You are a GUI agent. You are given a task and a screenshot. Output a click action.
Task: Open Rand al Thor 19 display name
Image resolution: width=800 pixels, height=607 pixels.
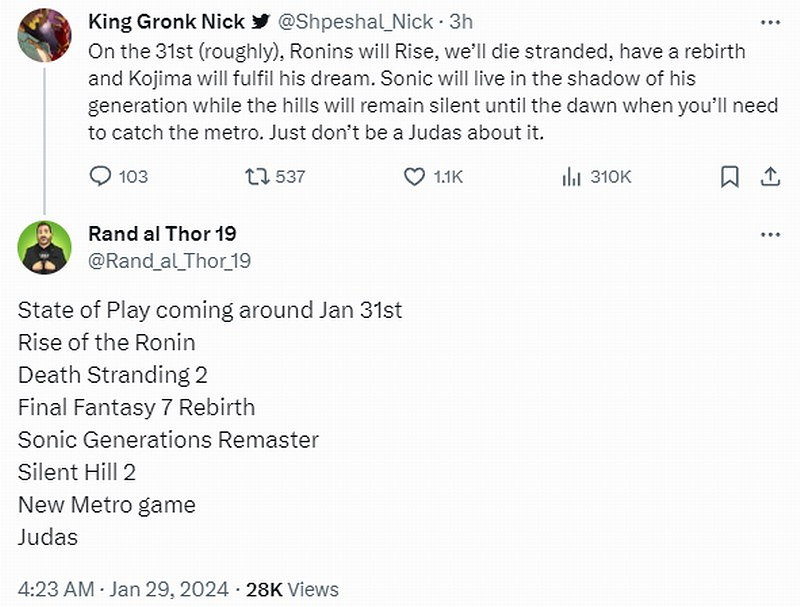point(162,234)
